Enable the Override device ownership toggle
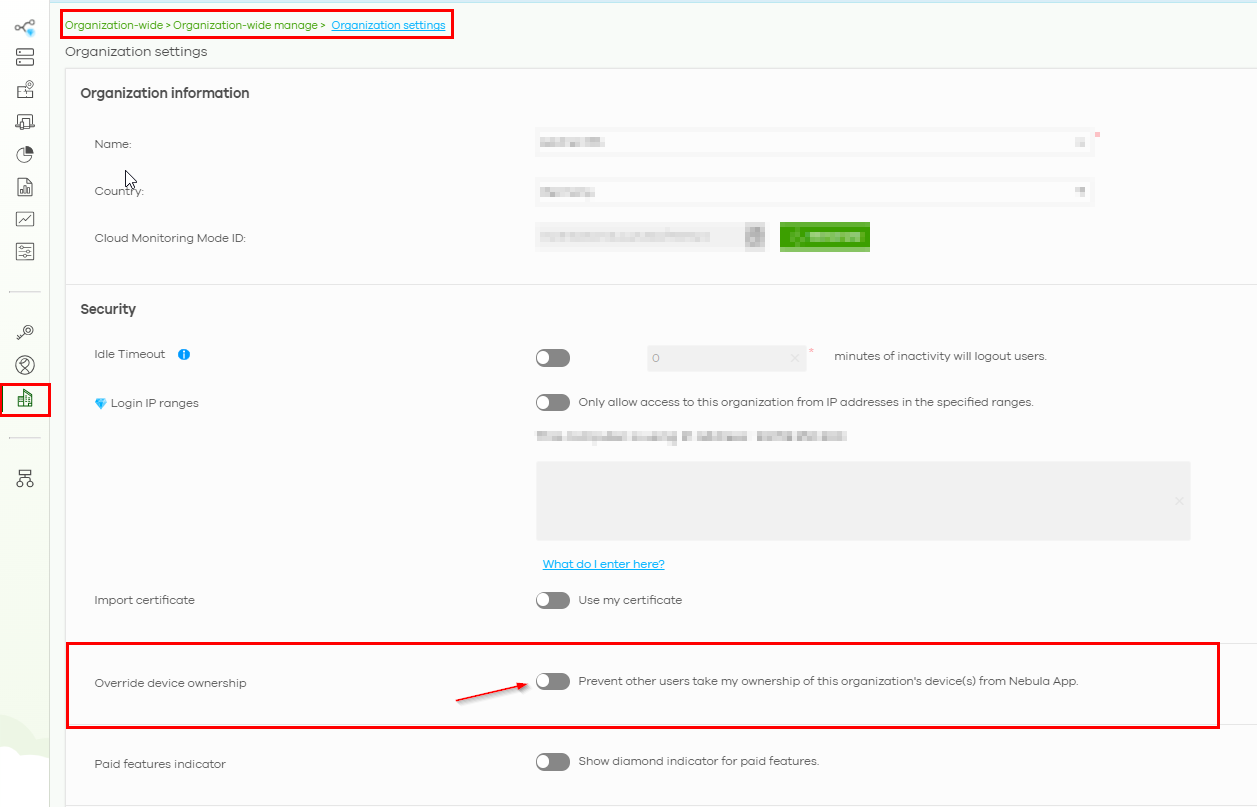The width and height of the screenshot is (1257, 807). tap(552, 680)
